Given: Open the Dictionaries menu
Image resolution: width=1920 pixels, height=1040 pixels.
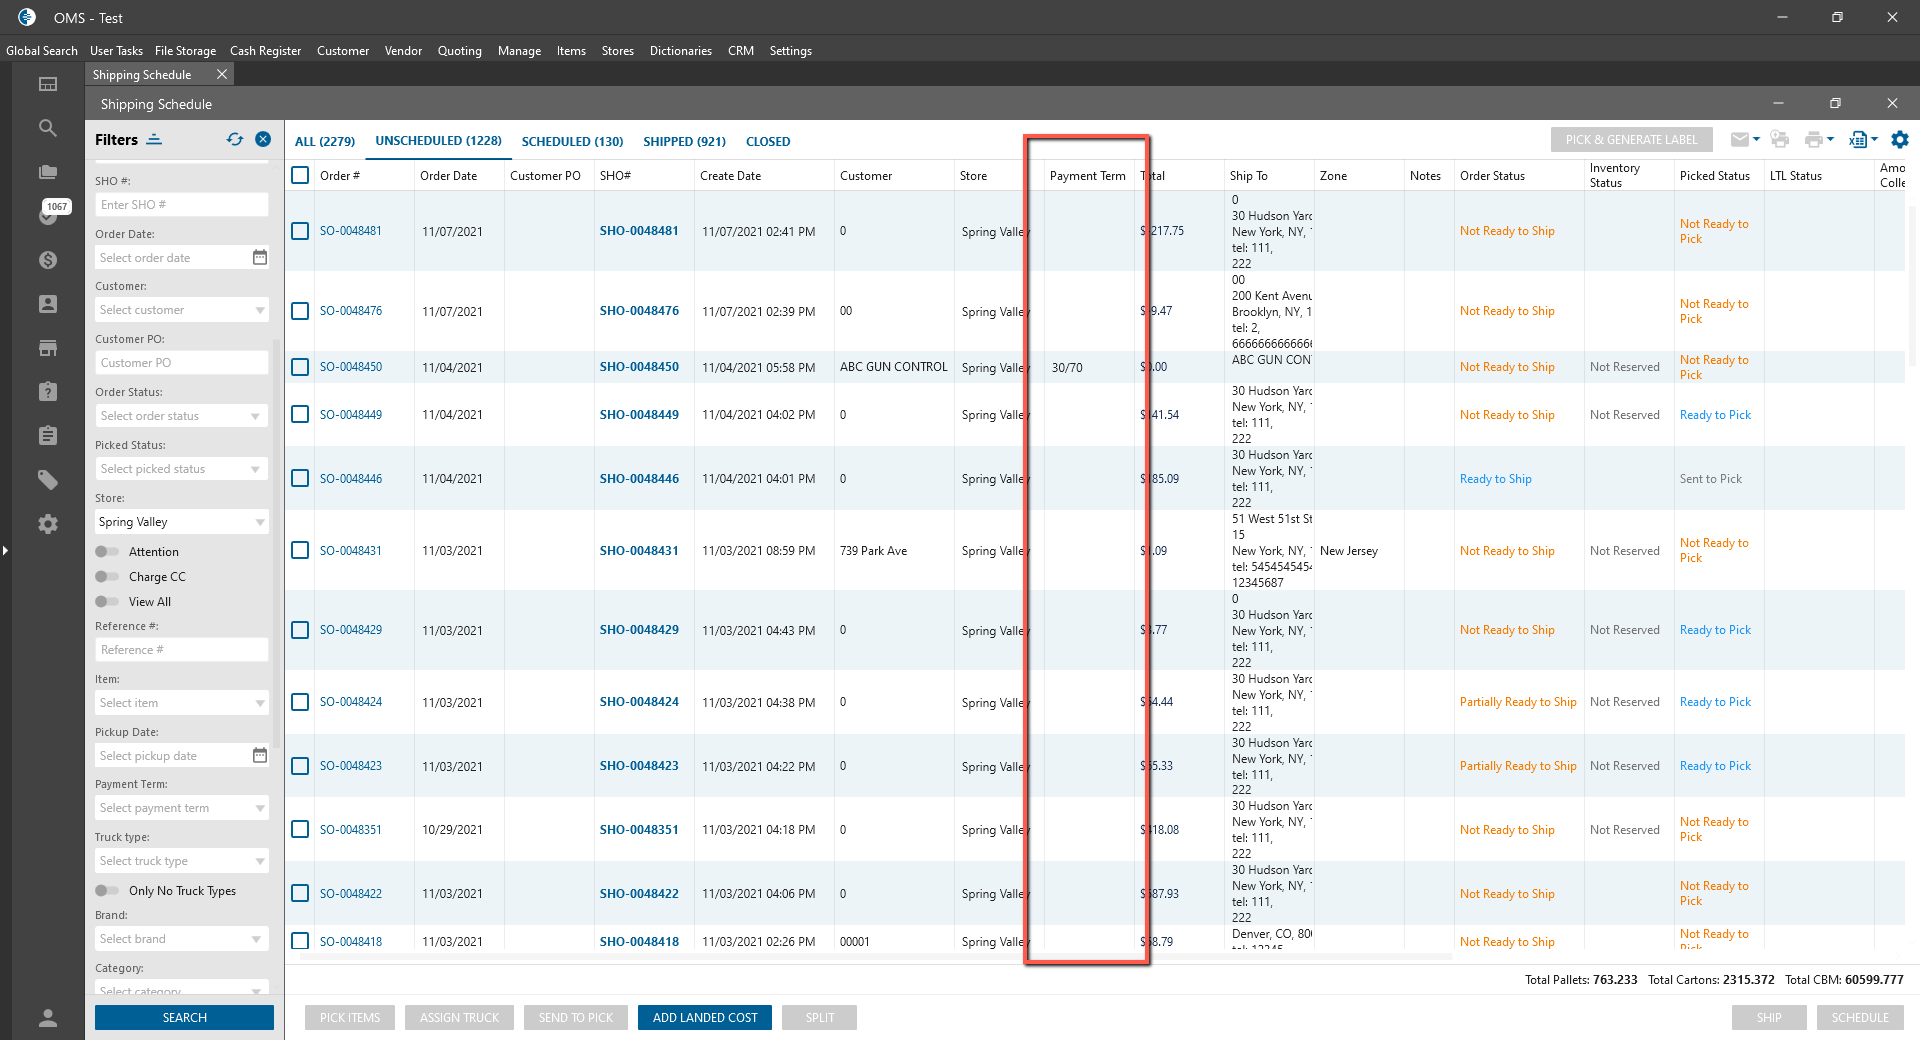Looking at the screenshot, I should (680, 51).
